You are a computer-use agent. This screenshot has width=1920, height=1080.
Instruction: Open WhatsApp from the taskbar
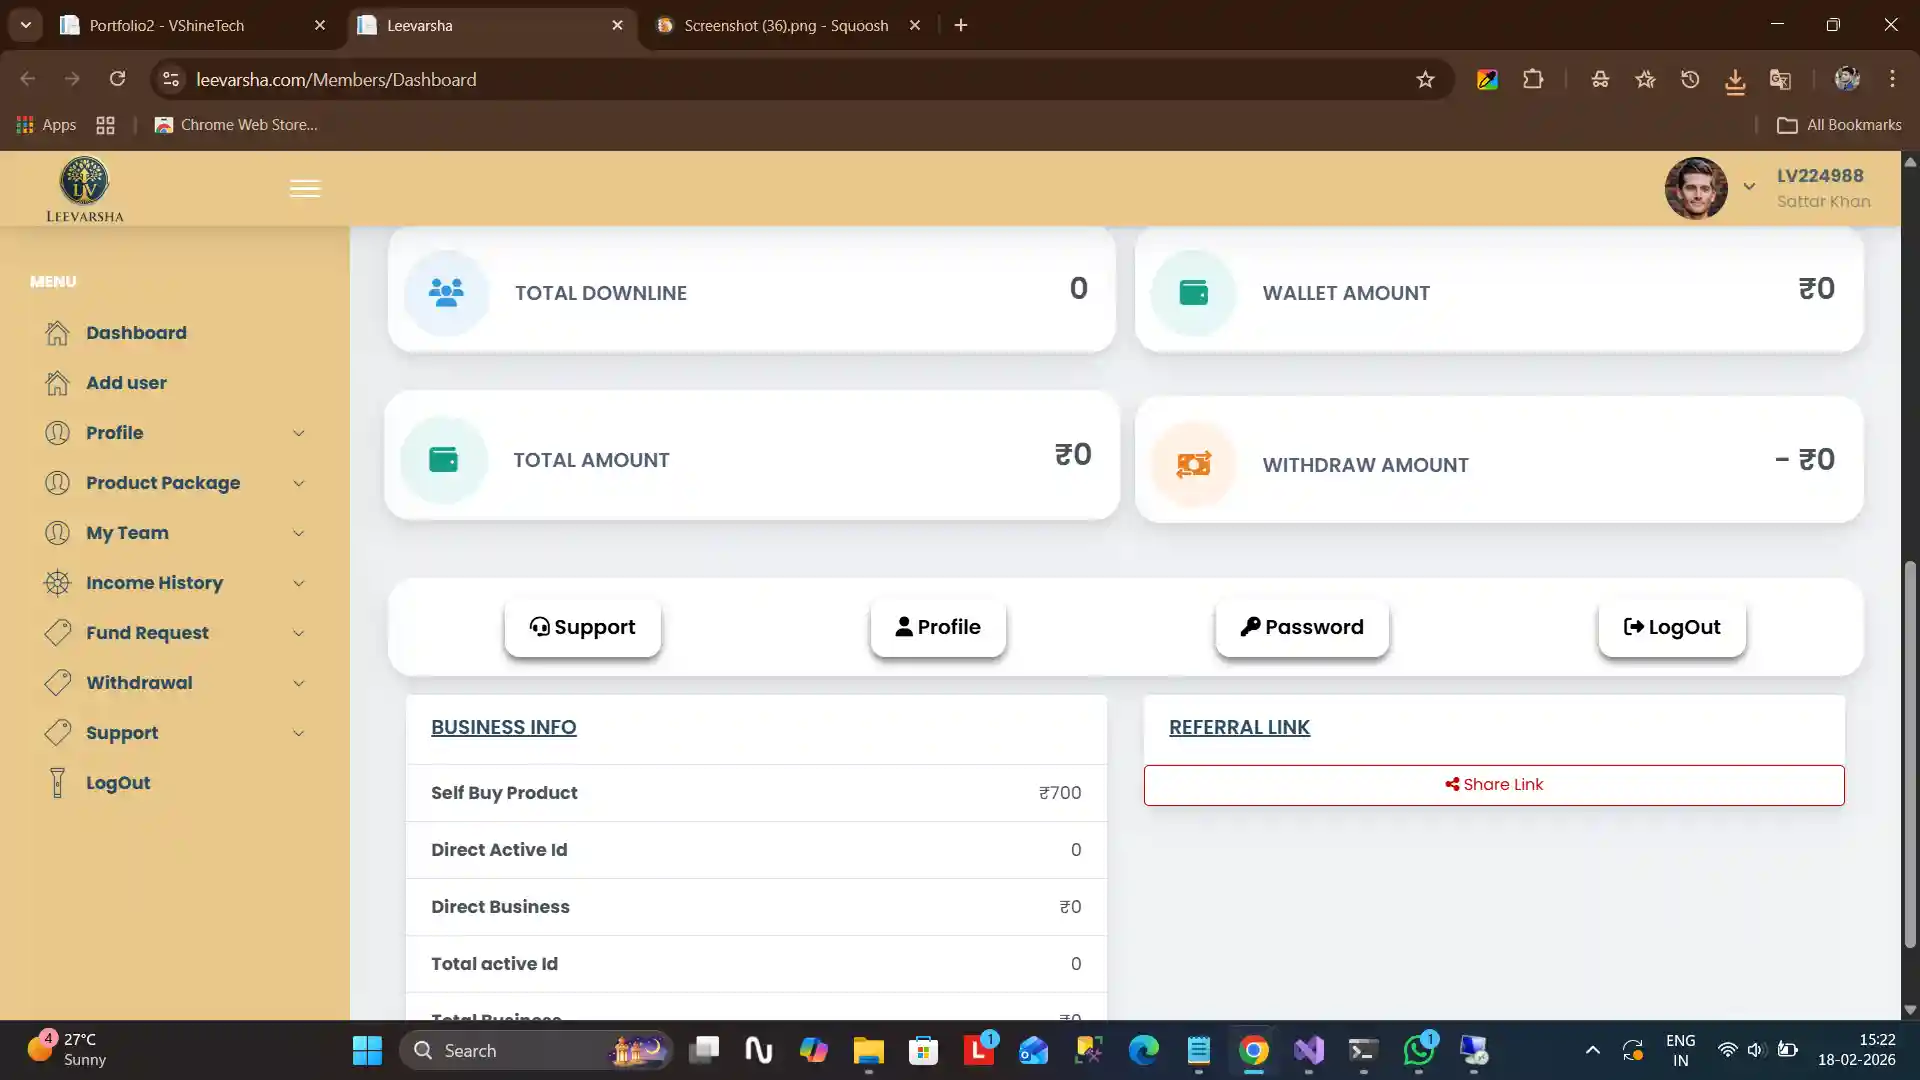(x=1418, y=1050)
